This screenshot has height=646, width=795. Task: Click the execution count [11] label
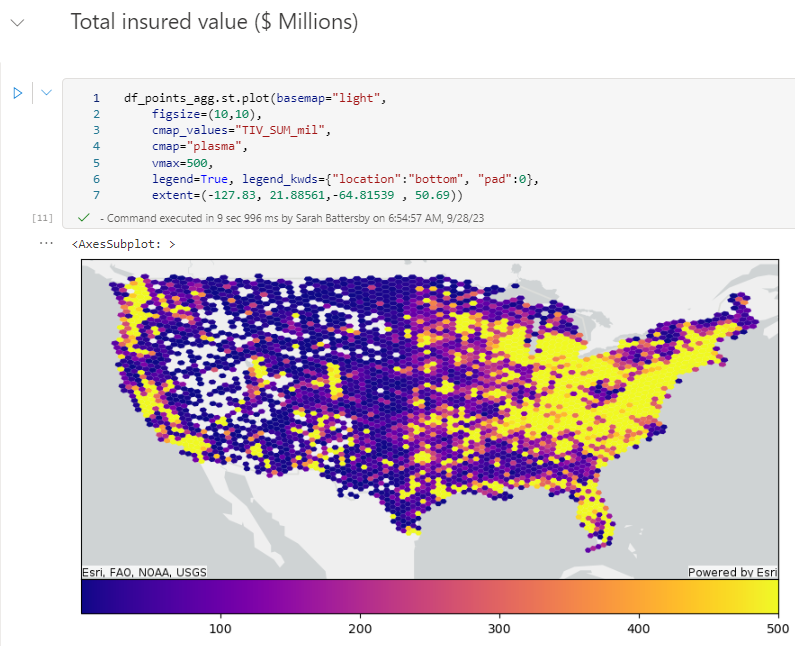(x=43, y=217)
